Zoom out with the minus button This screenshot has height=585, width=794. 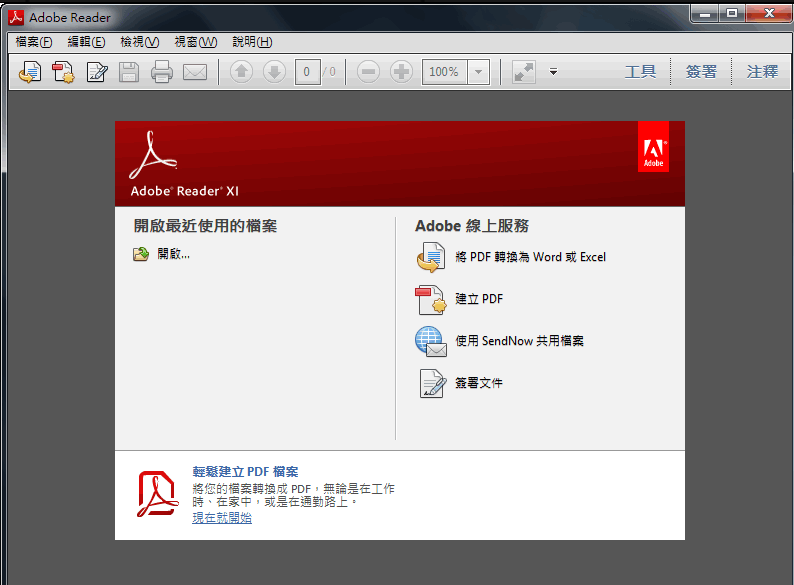[x=368, y=72]
